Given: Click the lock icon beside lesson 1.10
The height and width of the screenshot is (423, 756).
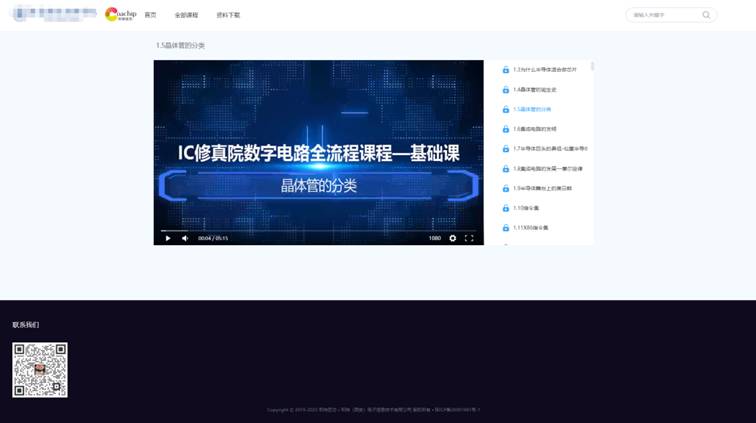Looking at the screenshot, I should coord(505,208).
